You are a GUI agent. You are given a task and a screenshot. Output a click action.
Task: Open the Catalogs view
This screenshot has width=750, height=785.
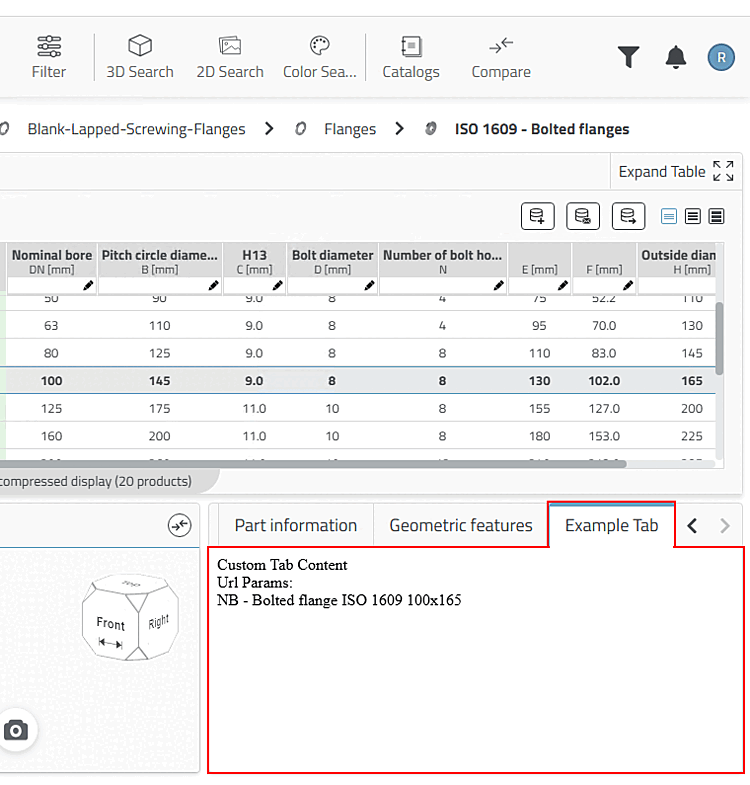[411, 57]
